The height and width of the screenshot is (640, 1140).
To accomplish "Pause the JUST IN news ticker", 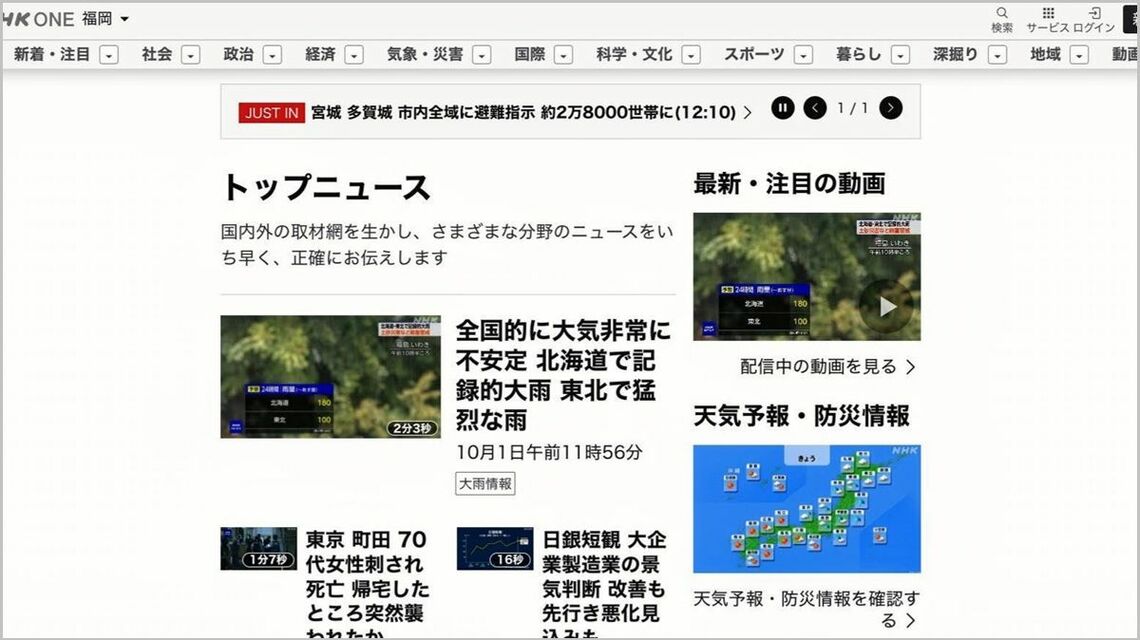I will pyautogui.click(x=783, y=108).
